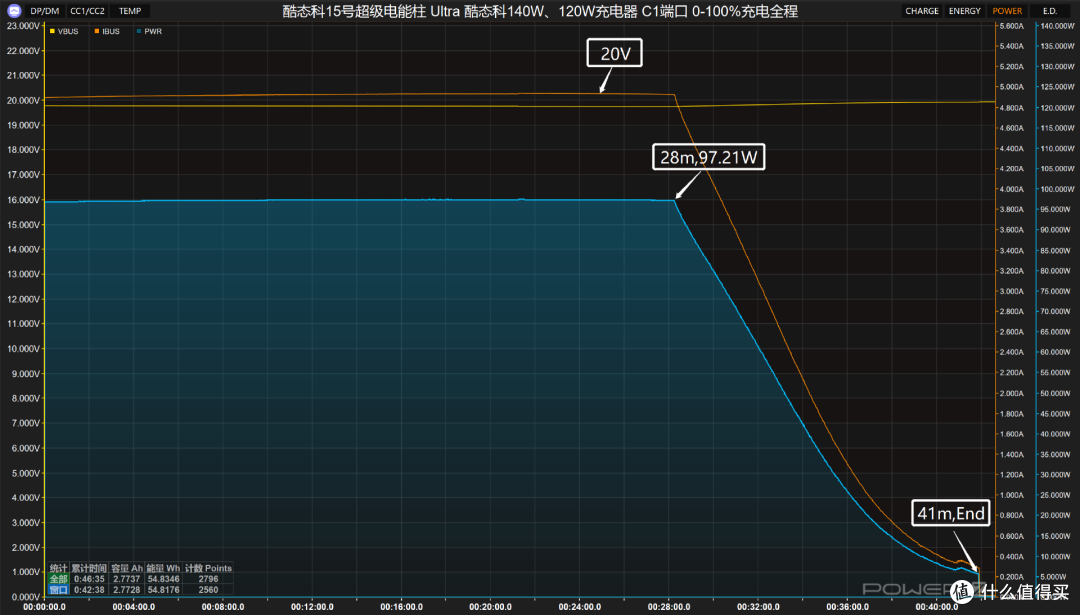Click the 54.8346 energy value
The width and height of the screenshot is (1080, 615).
pos(163,579)
